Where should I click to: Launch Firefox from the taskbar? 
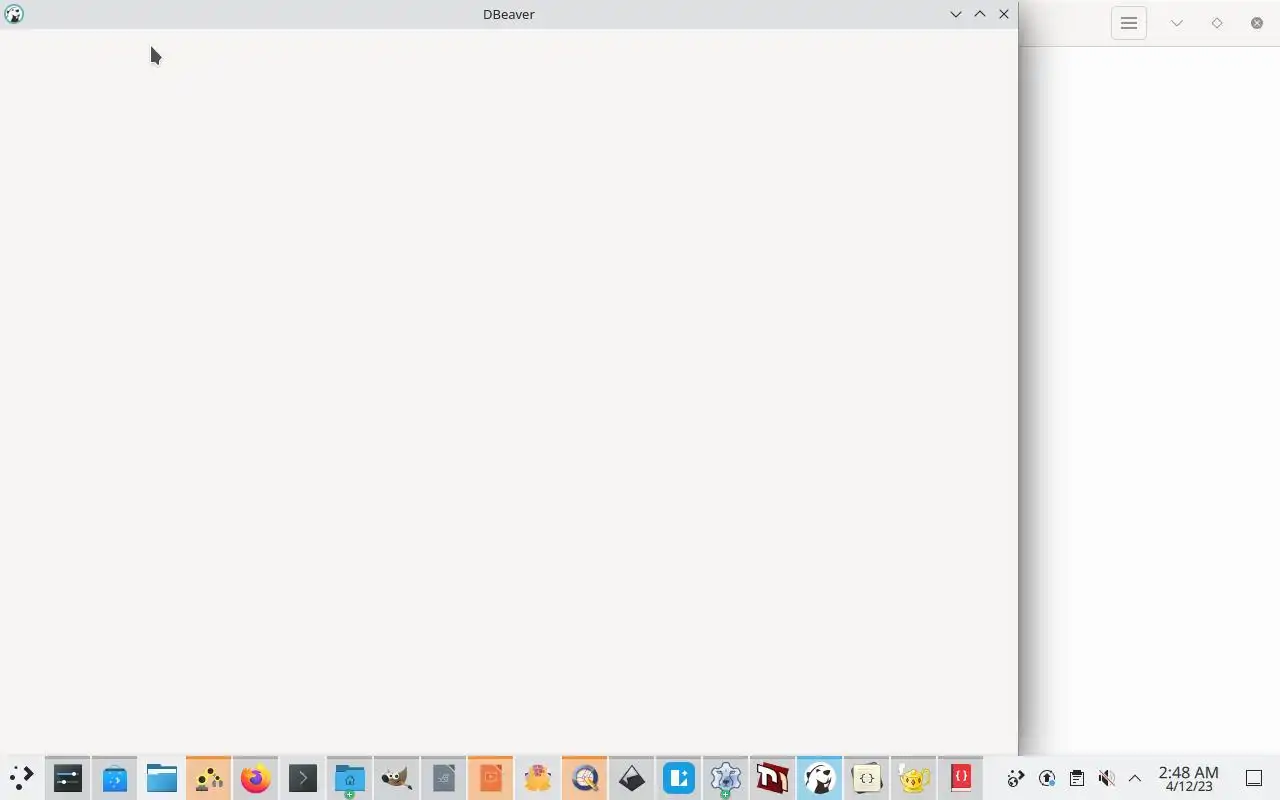tap(256, 777)
